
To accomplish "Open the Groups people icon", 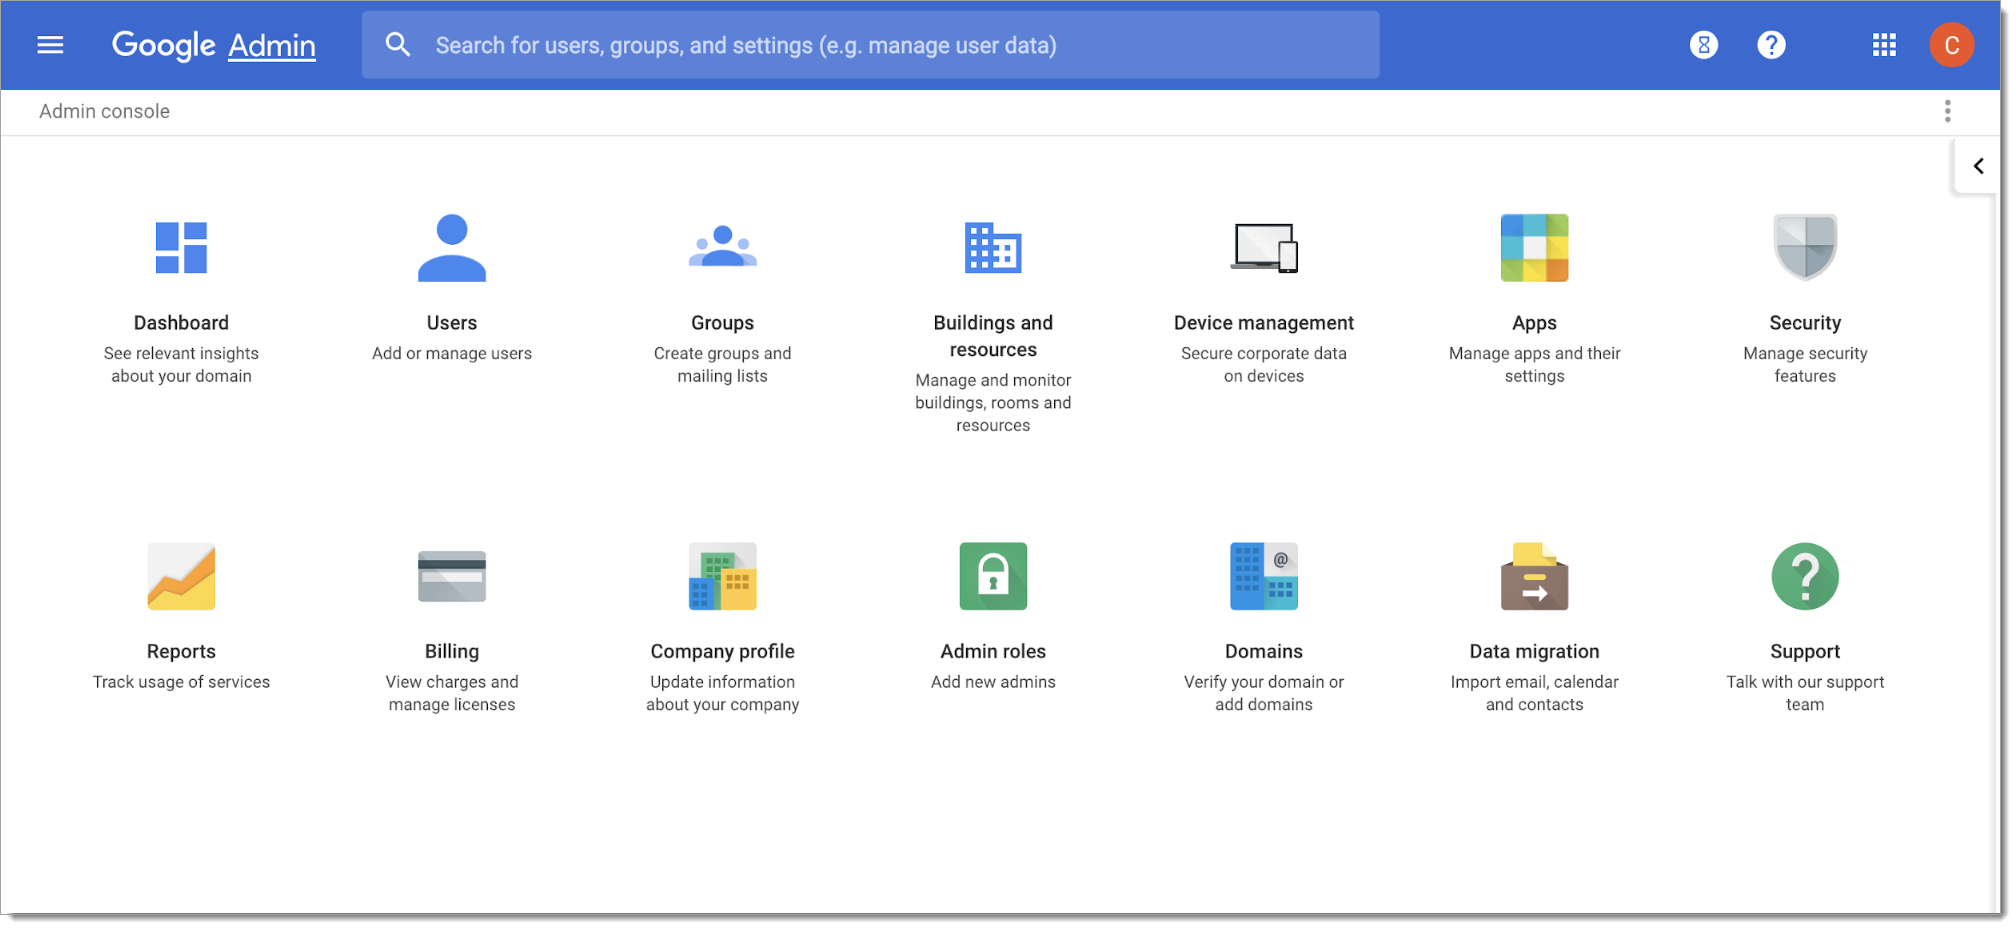I will [723, 247].
